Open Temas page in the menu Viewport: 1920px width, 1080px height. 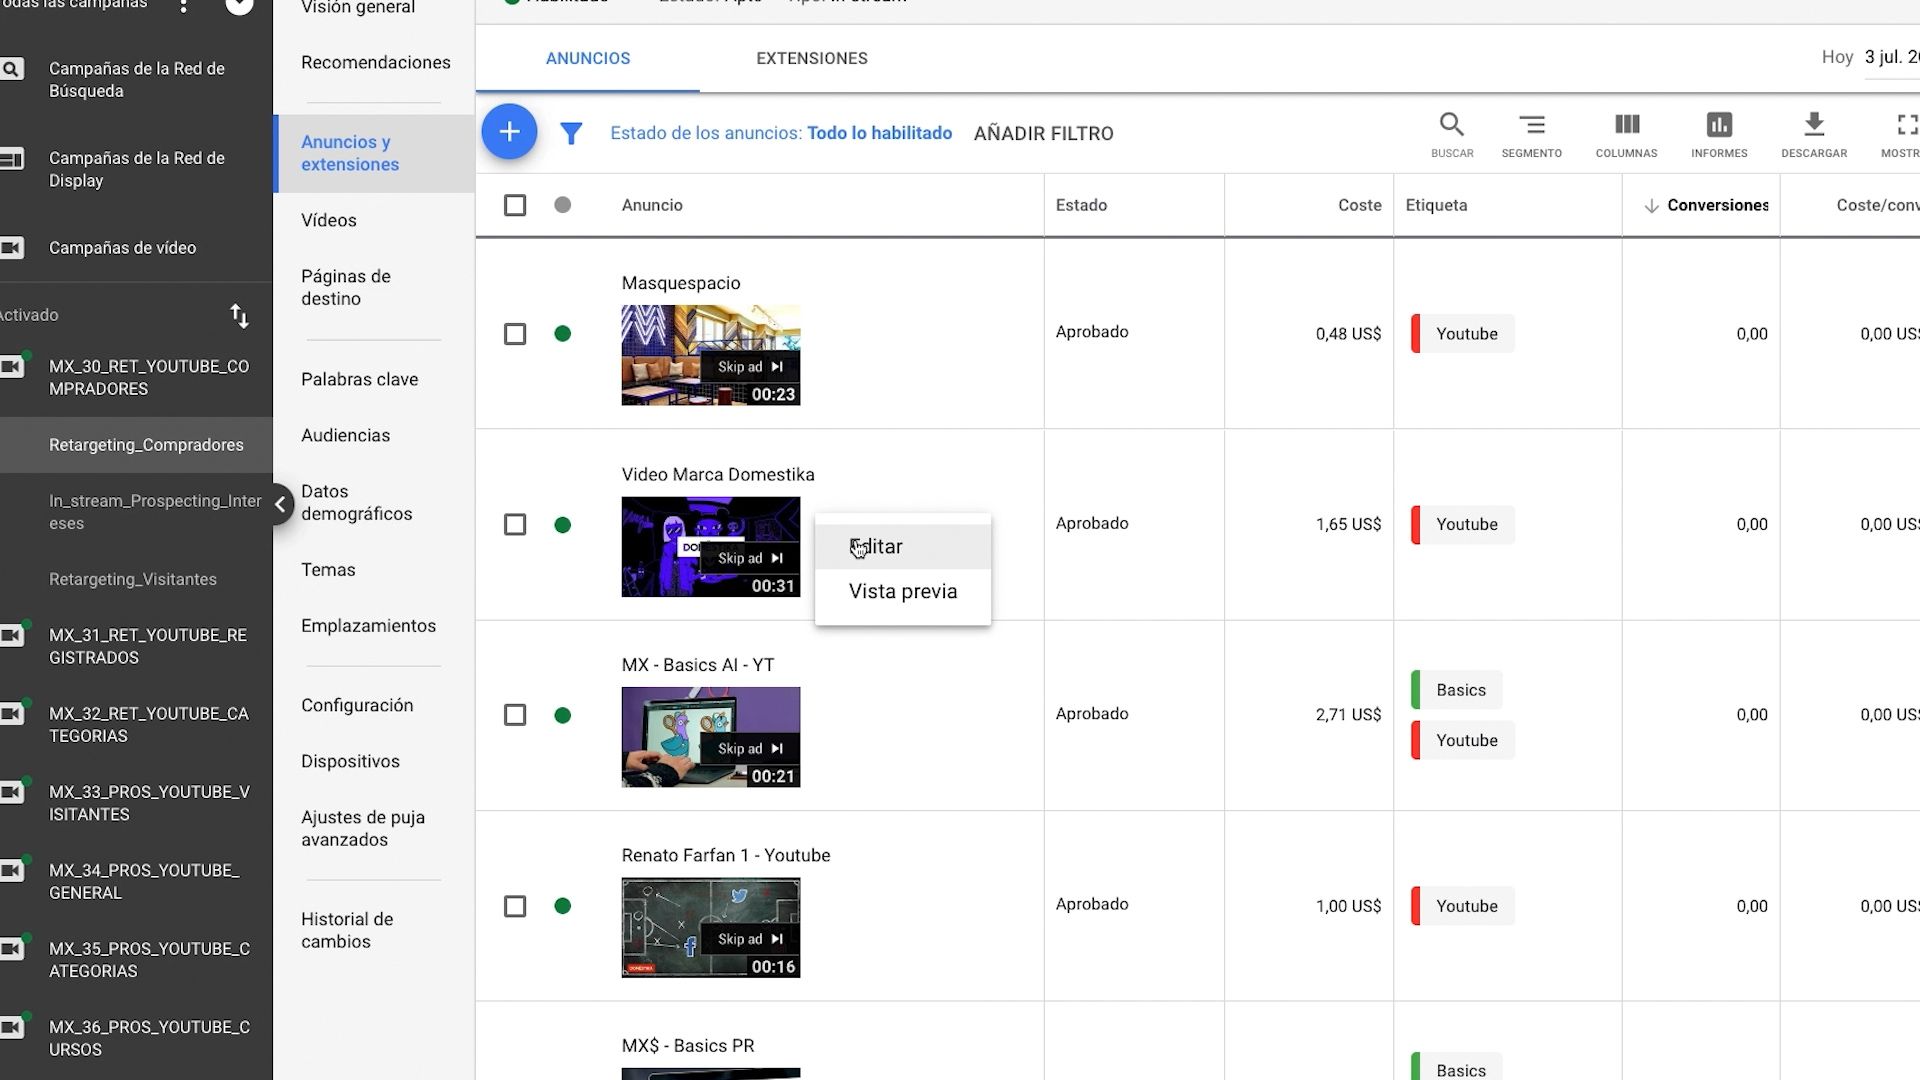[x=328, y=570]
